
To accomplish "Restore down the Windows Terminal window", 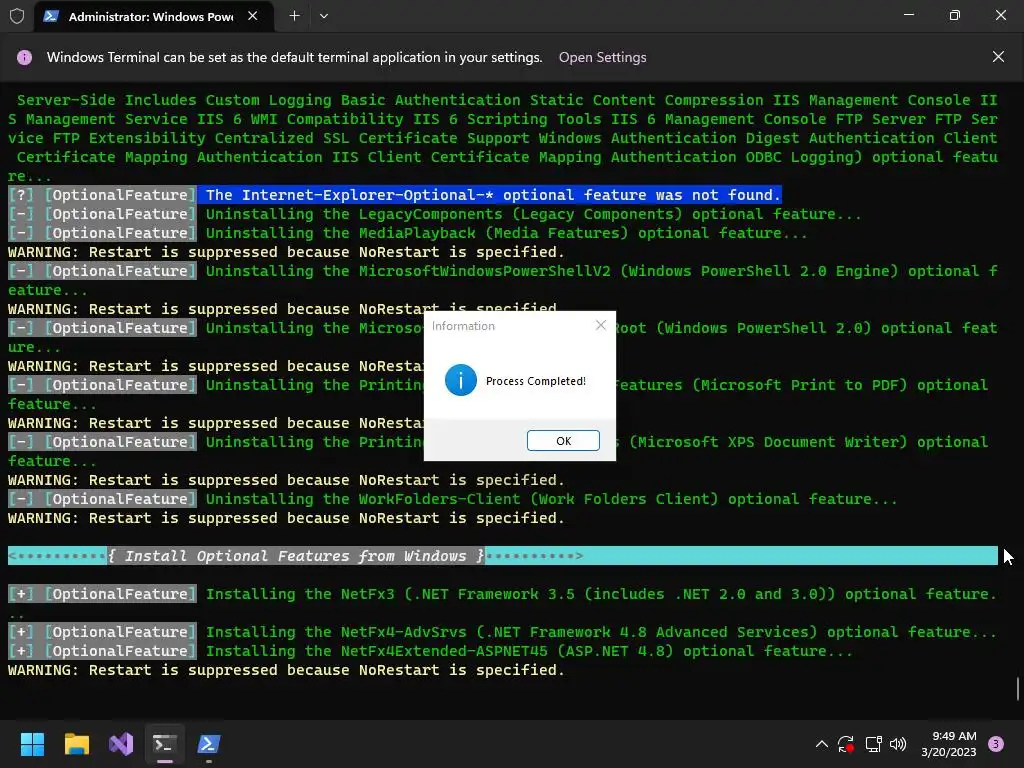I will click(954, 15).
